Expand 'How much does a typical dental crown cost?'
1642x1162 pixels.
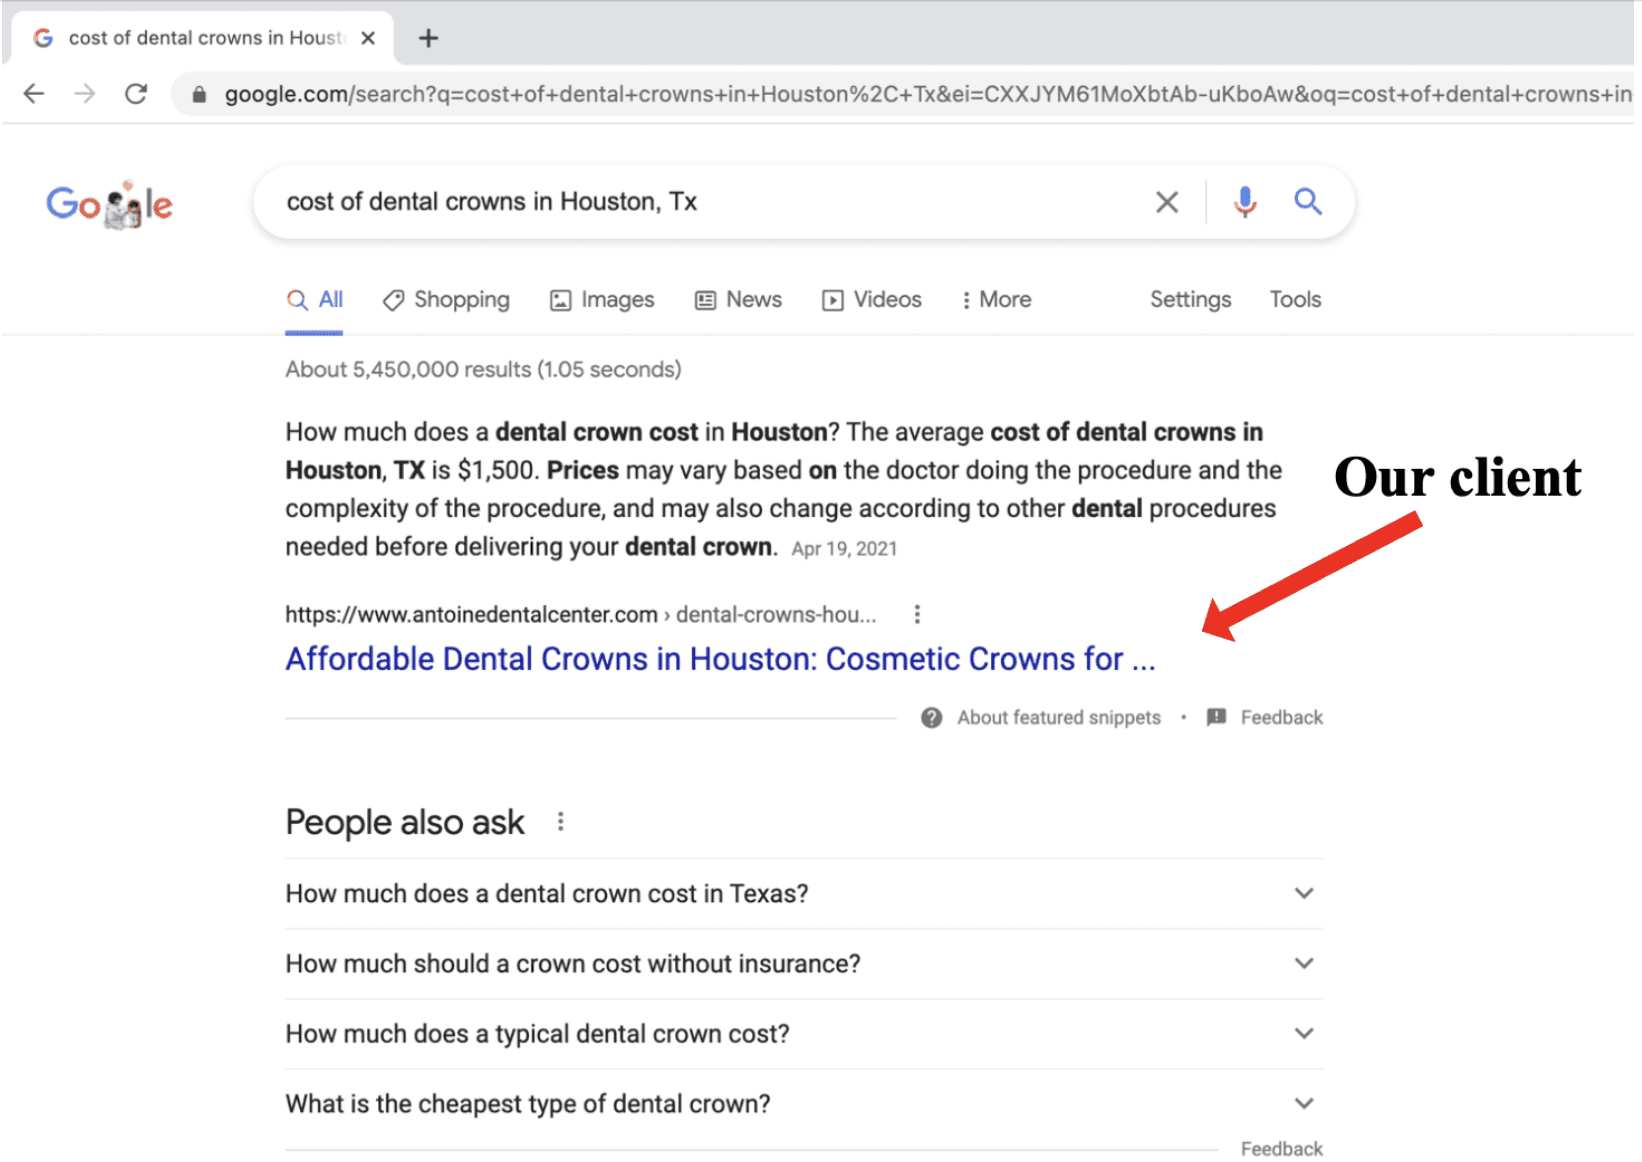804,1034
